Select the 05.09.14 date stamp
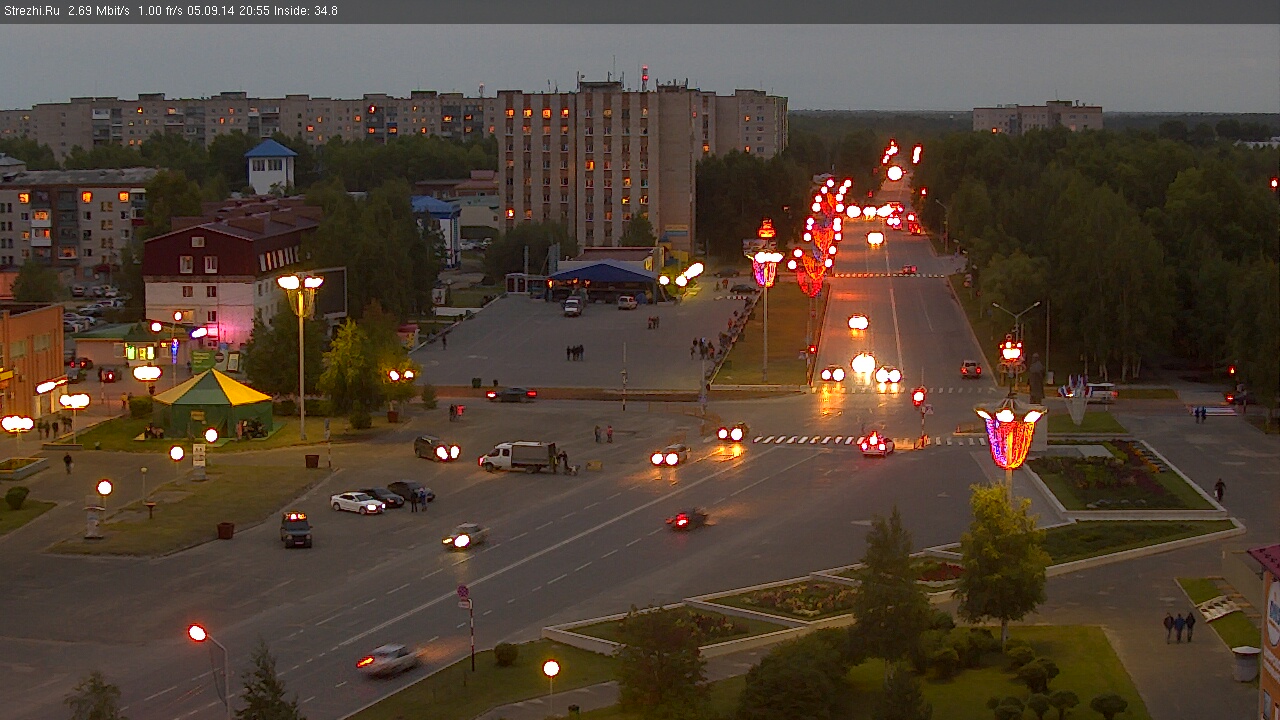The image size is (1280, 720). click(212, 11)
